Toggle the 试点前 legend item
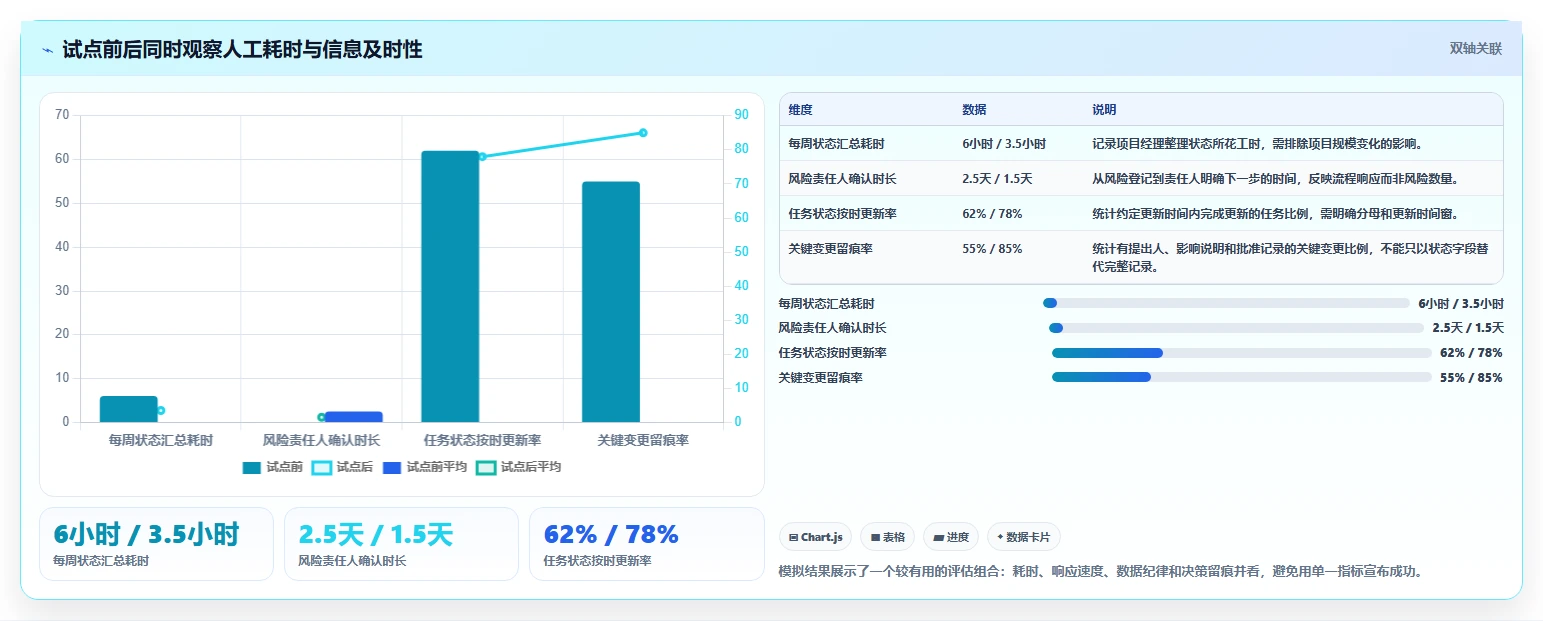The image size is (1543, 621). tap(272, 467)
